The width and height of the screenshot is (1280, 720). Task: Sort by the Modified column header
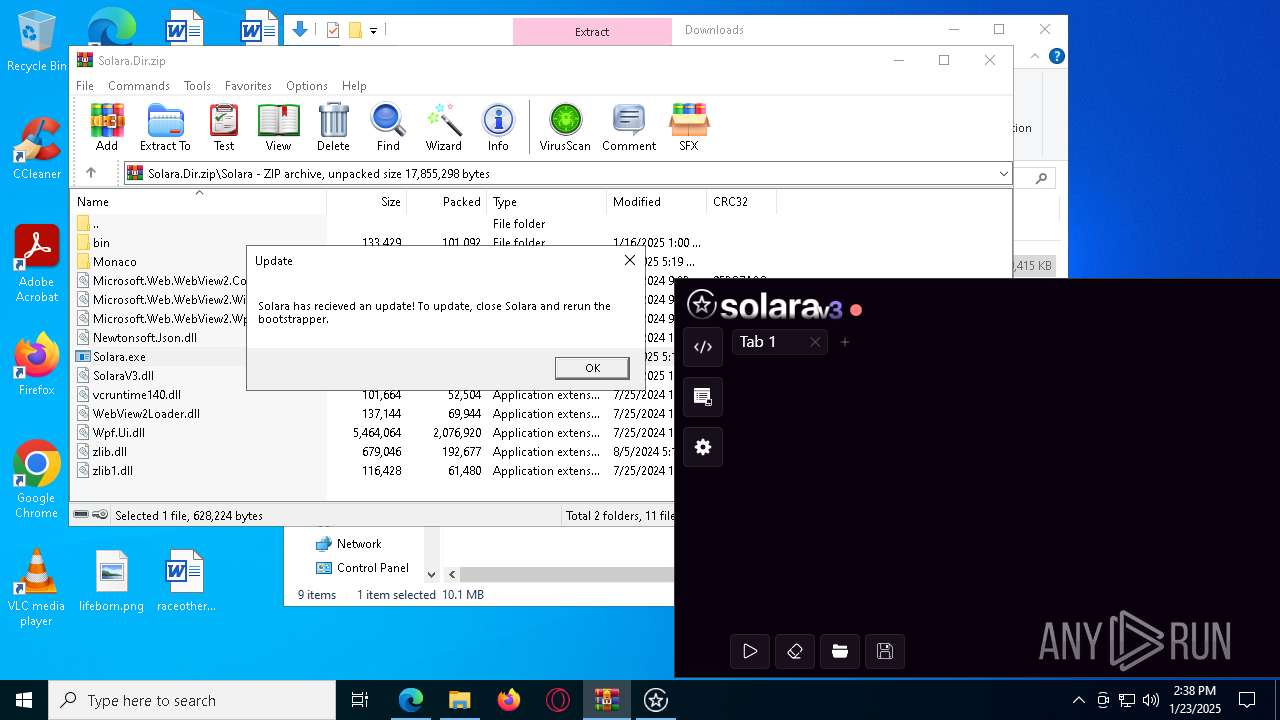coord(657,202)
